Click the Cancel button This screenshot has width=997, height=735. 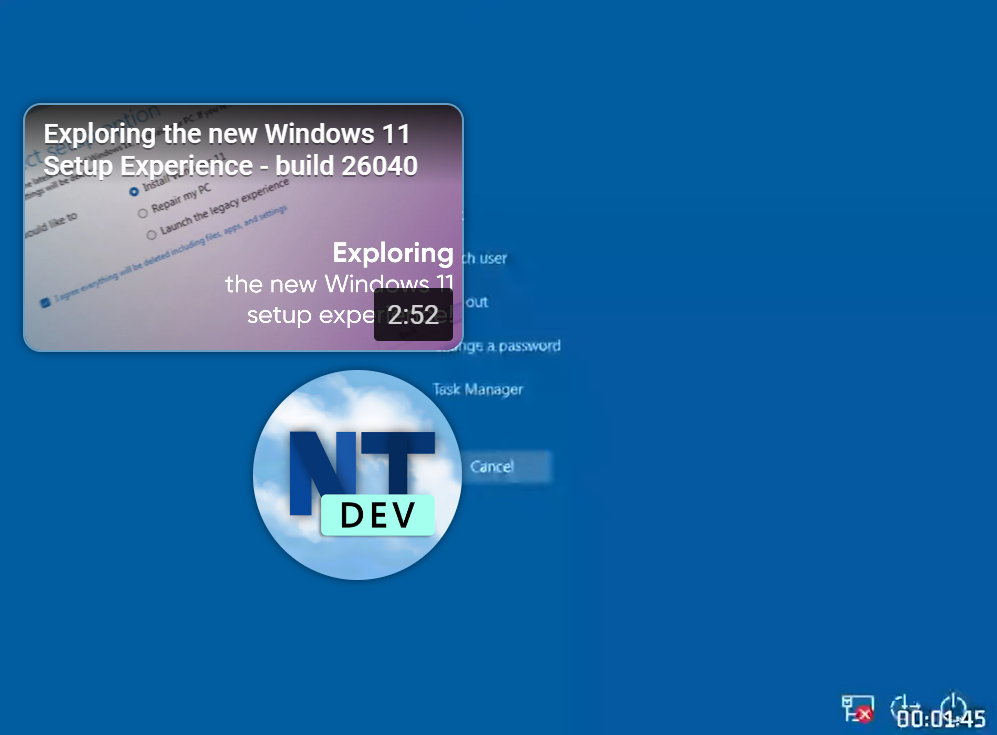(492, 467)
